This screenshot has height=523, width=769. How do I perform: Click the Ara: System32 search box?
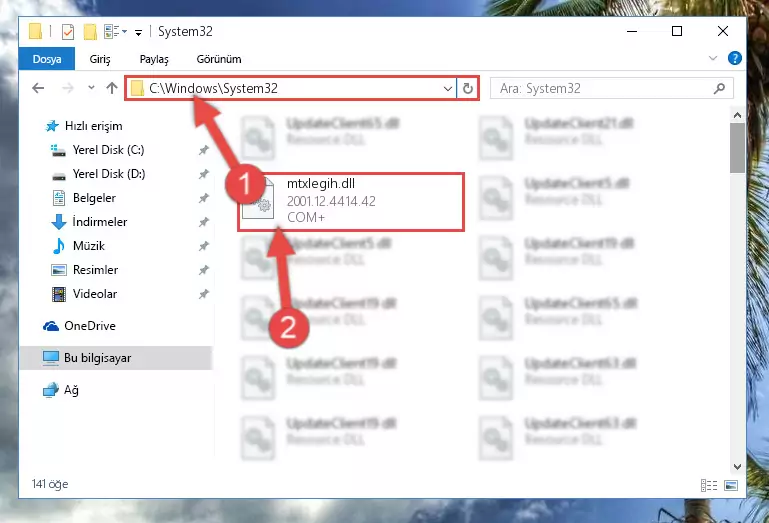611,88
